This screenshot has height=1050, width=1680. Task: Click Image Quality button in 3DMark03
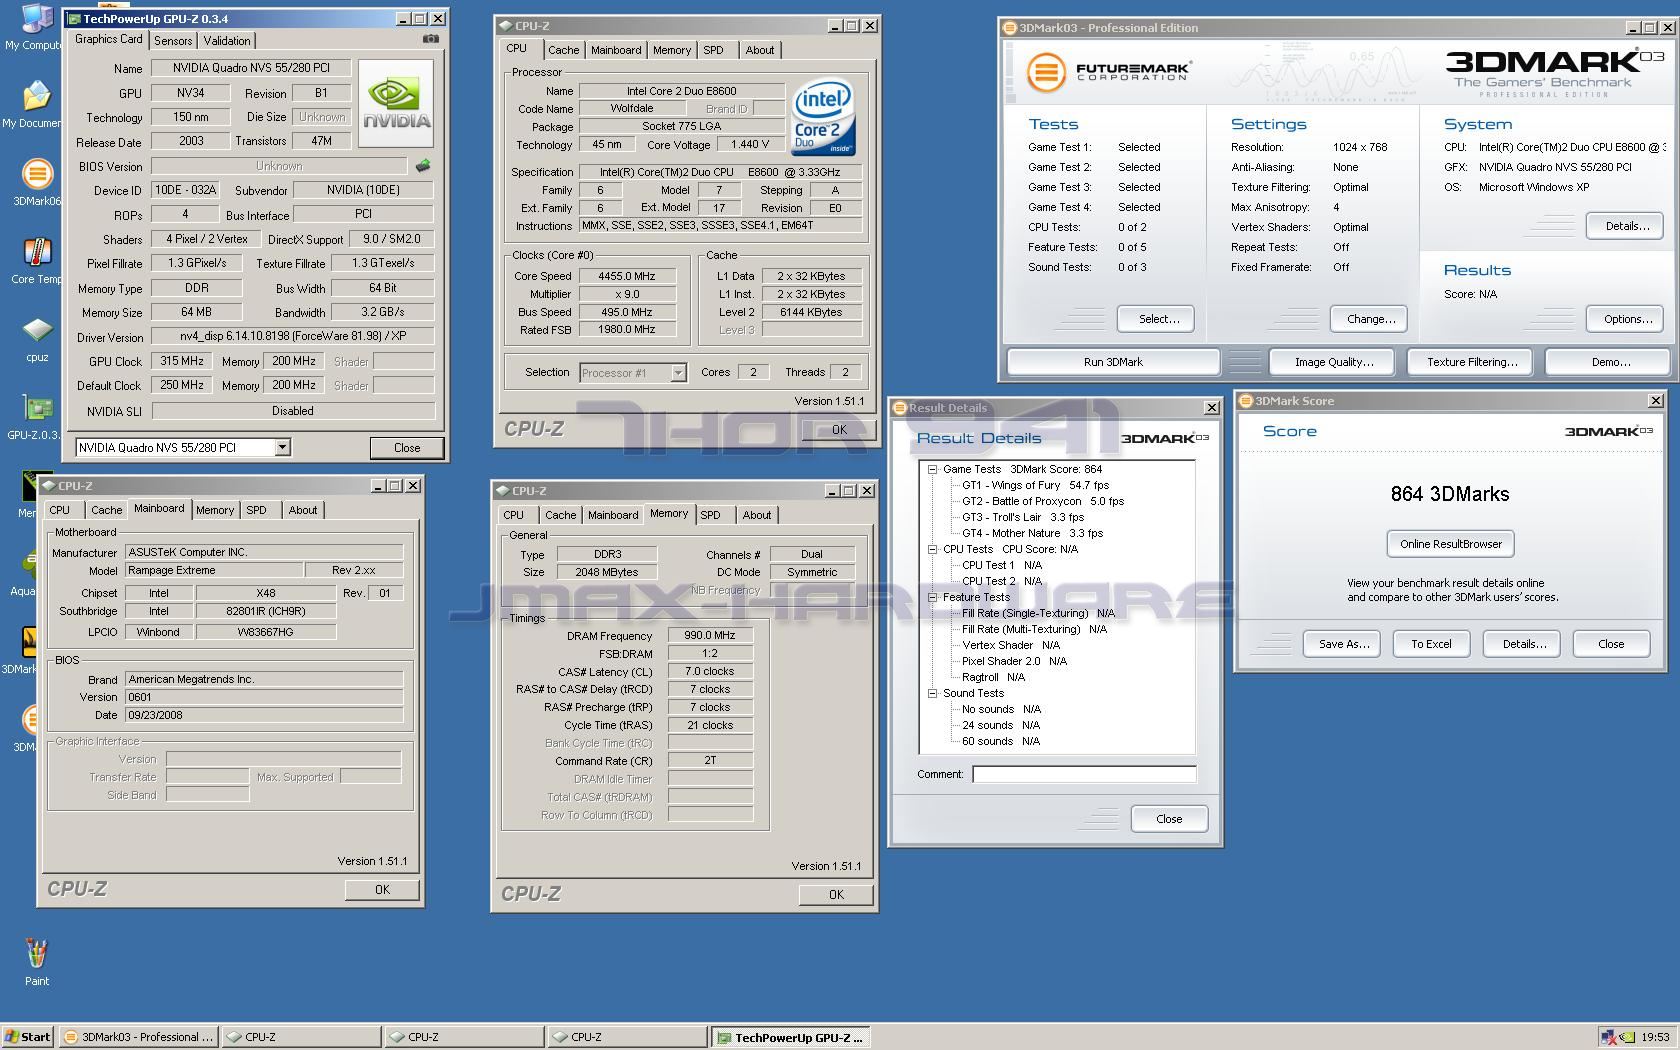[x=1334, y=362]
